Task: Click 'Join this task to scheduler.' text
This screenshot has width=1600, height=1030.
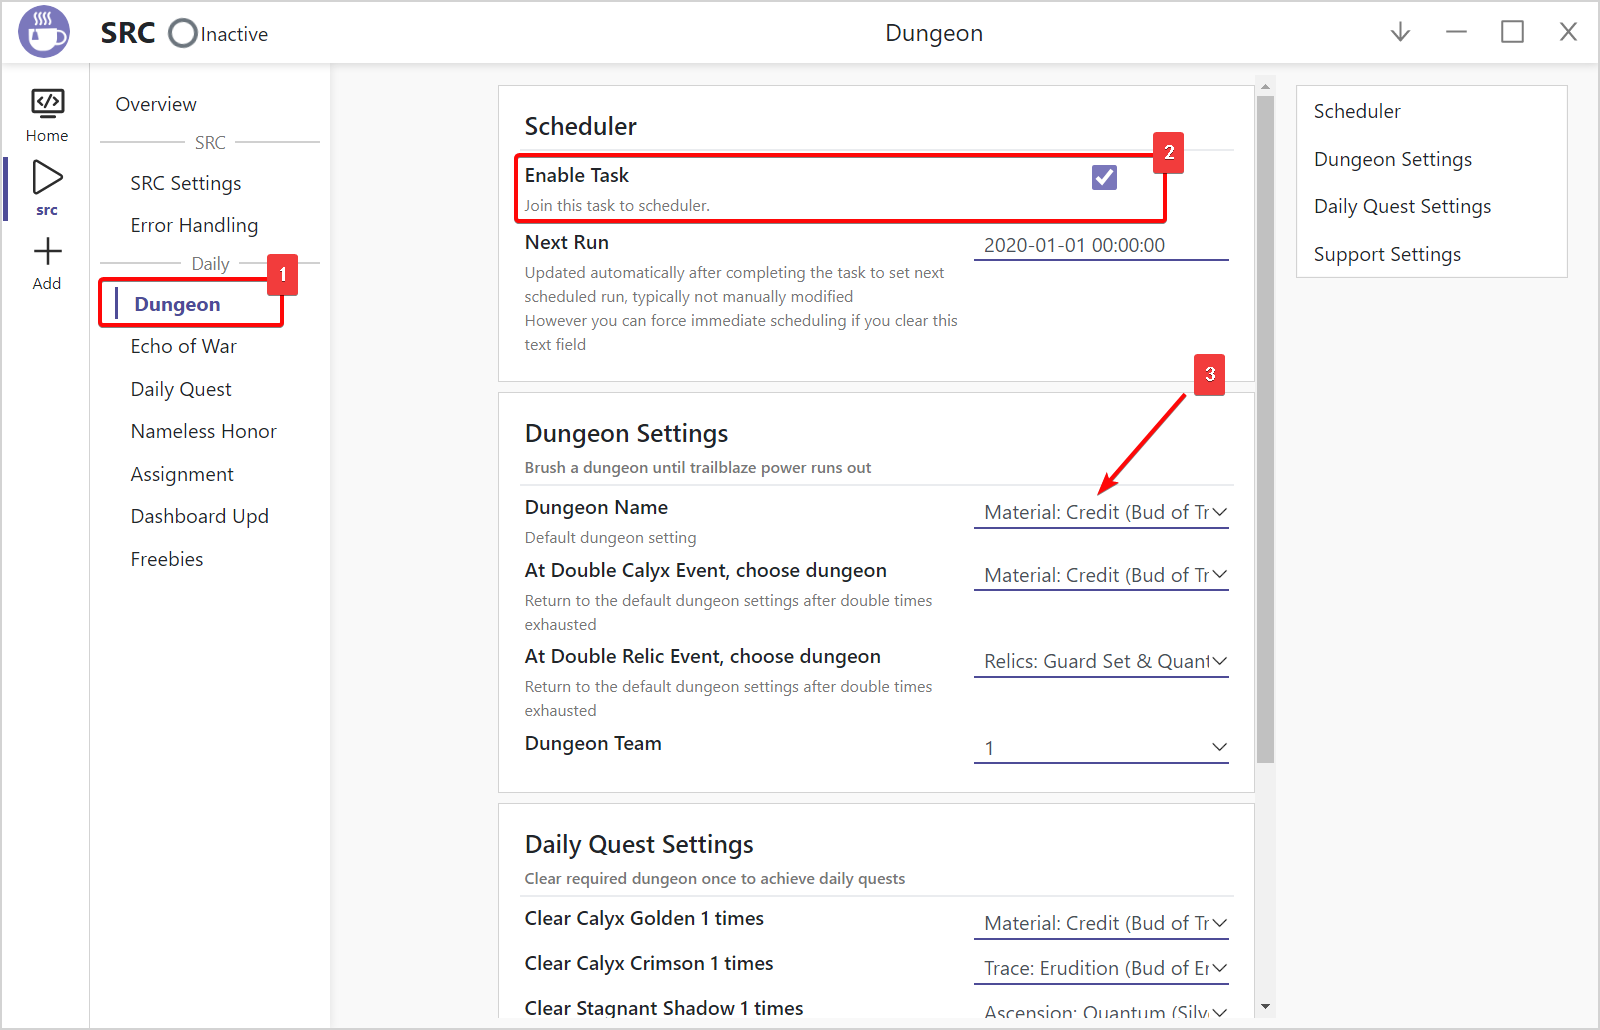Action: click(617, 205)
